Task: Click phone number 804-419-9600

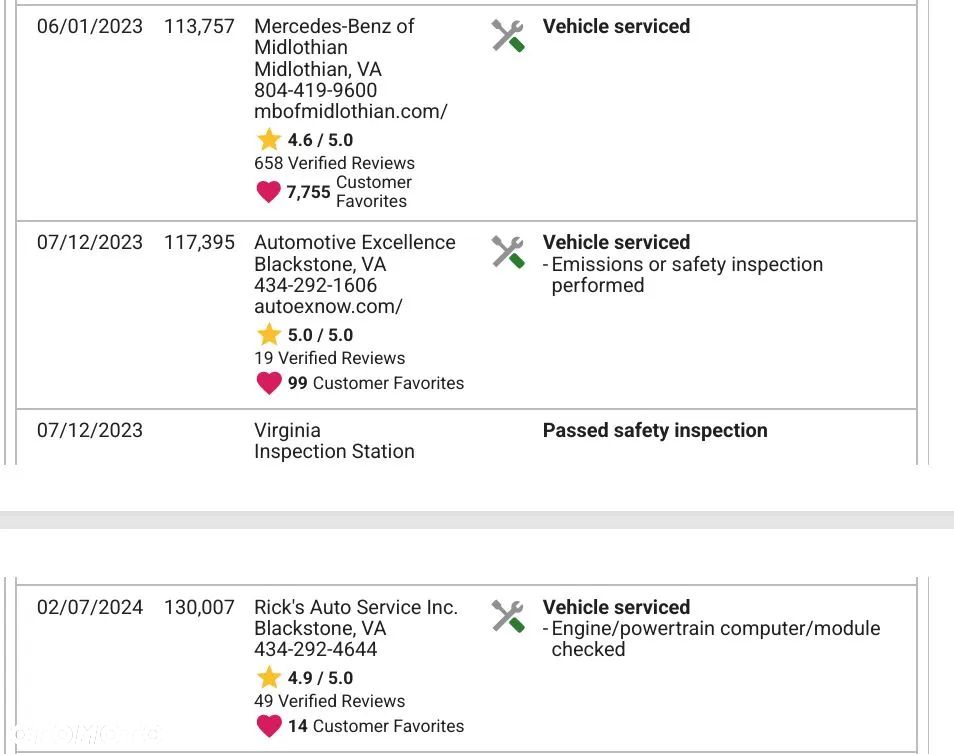Action: 315,91
